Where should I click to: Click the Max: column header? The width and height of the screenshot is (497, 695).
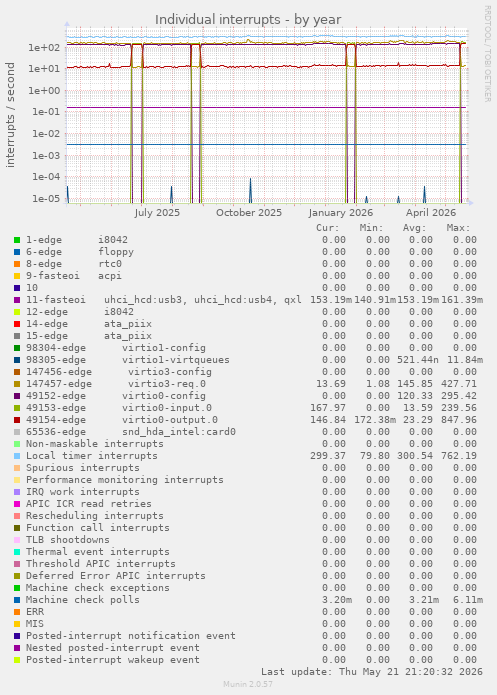click(x=458, y=228)
